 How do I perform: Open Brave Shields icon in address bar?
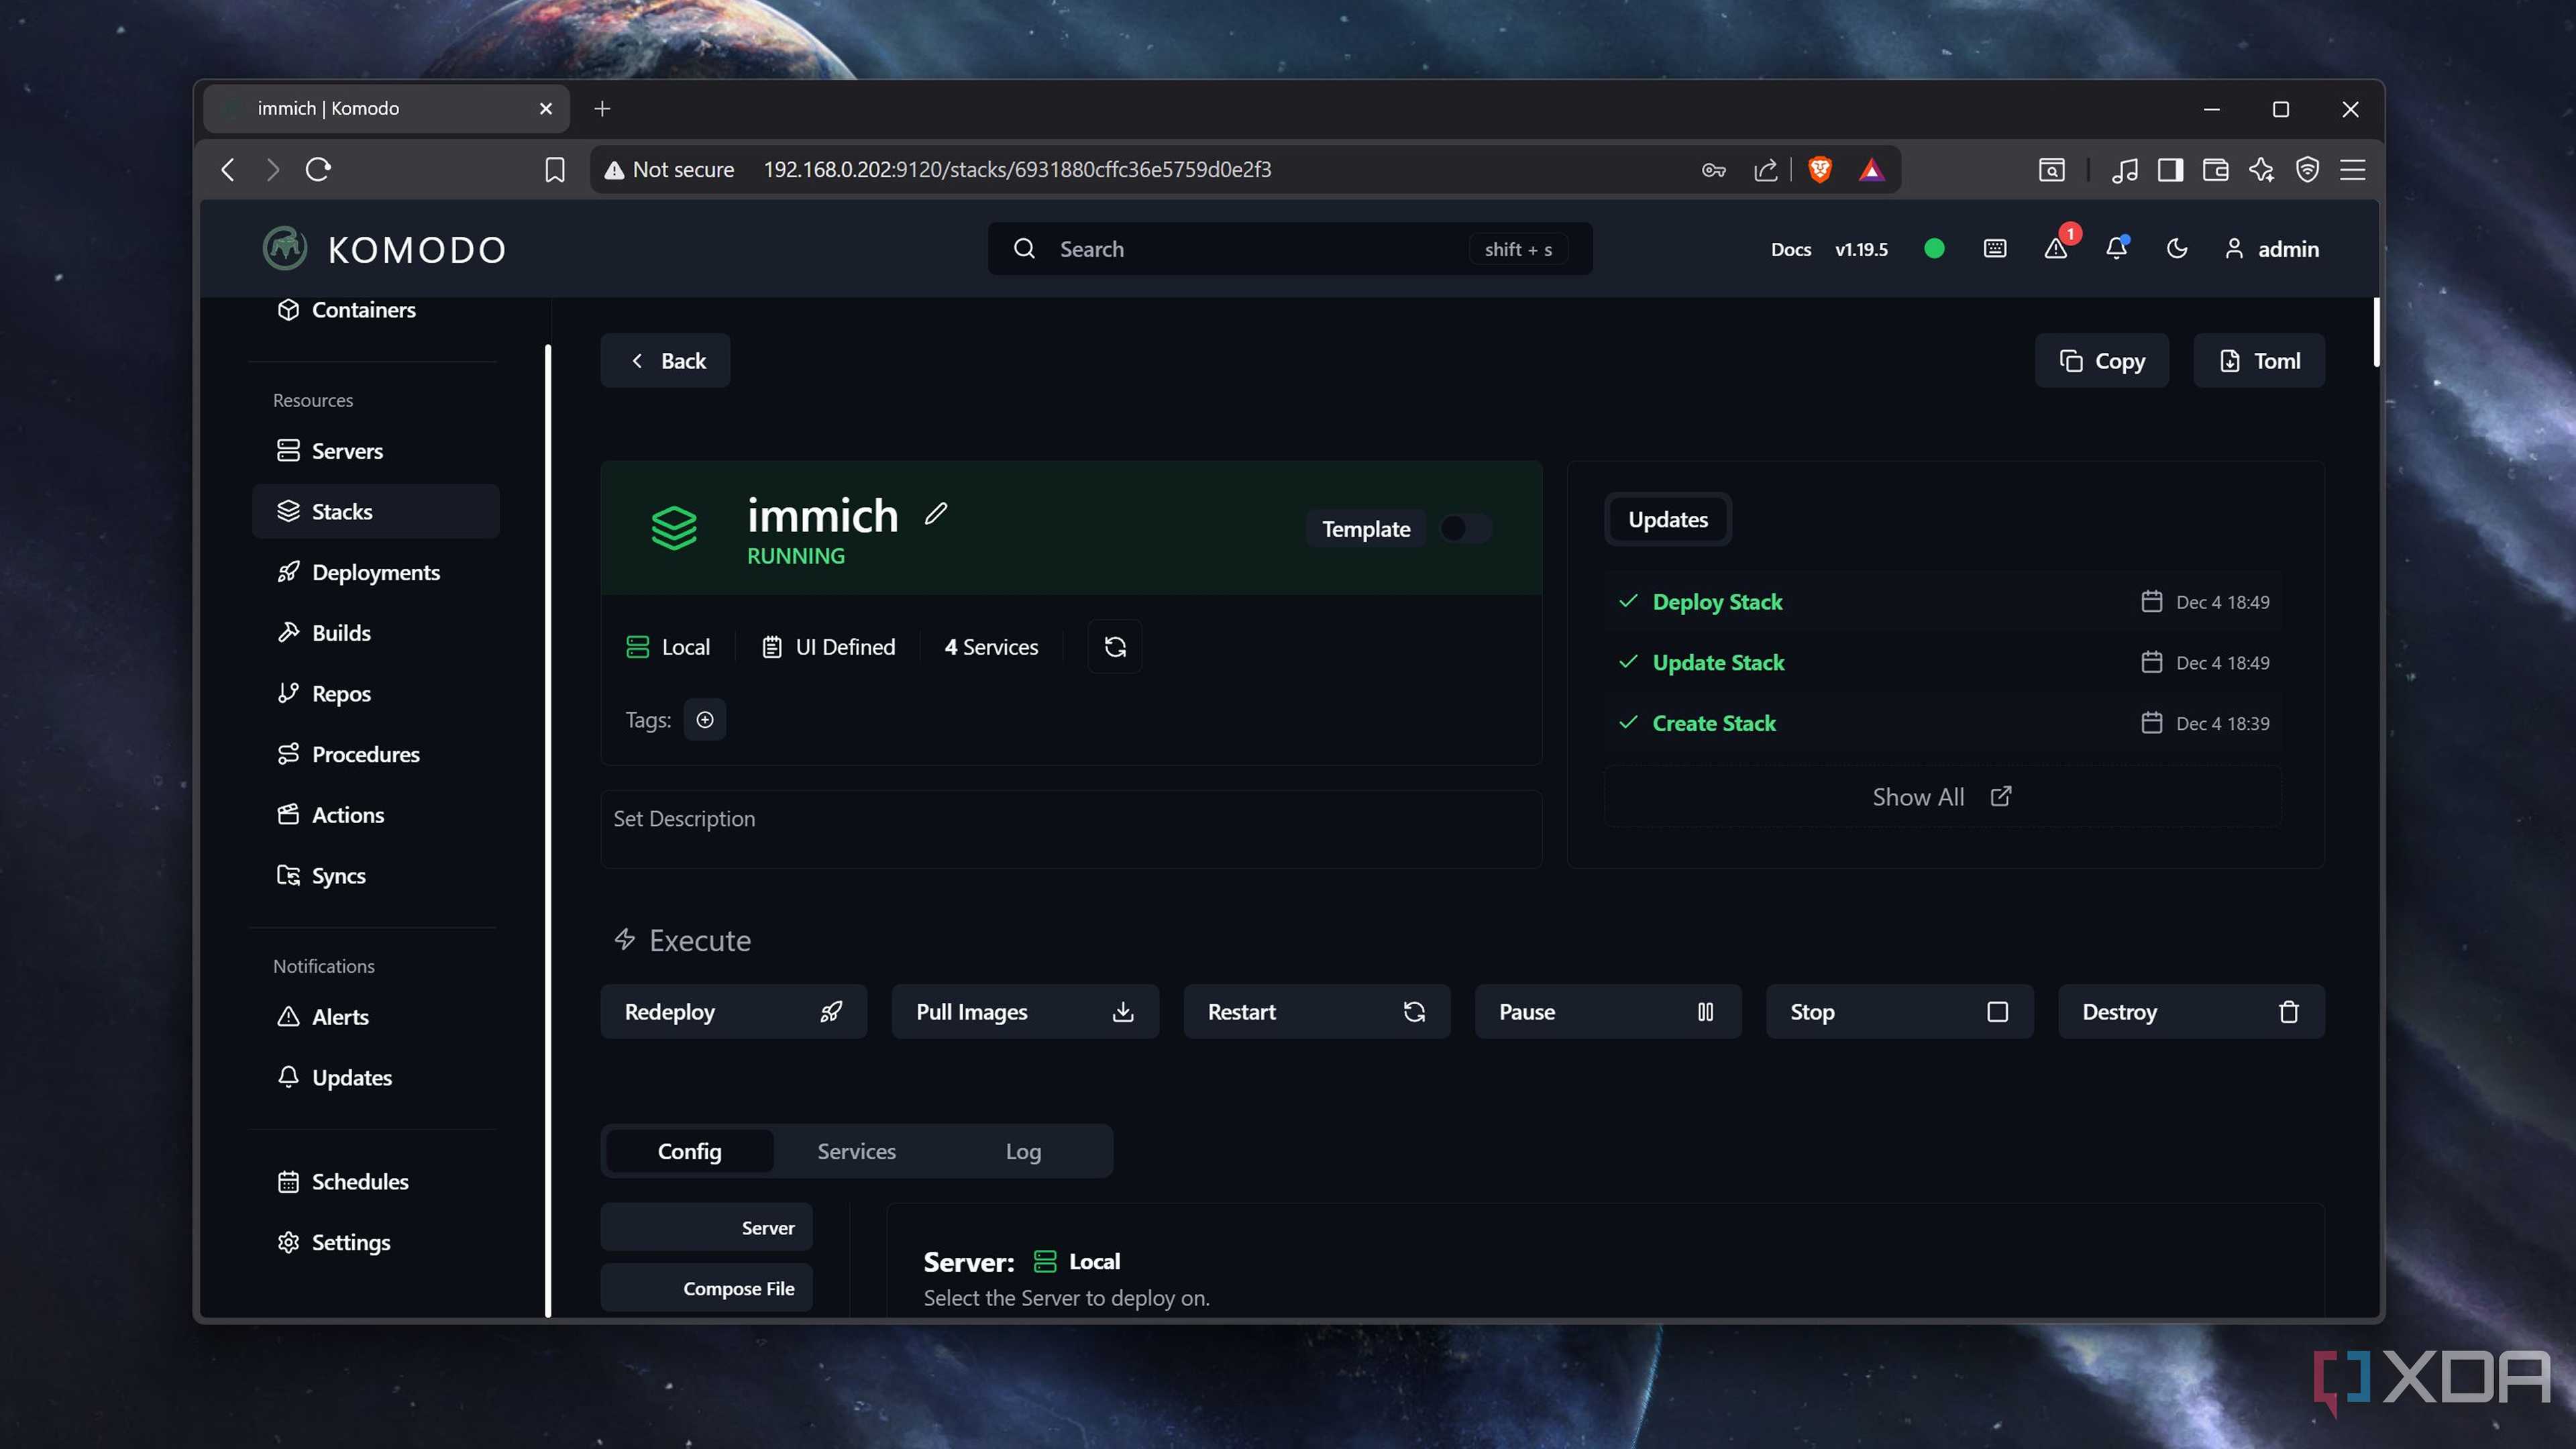pyautogui.click(x=1820, y=170)
